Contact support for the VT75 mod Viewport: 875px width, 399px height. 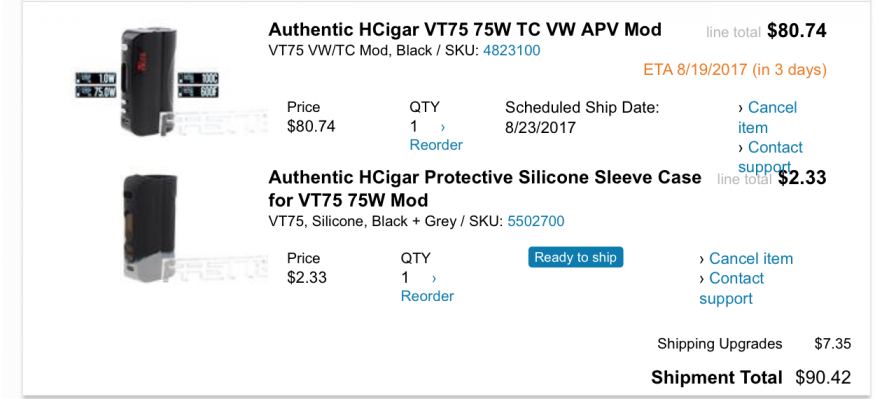pos(771,157)
